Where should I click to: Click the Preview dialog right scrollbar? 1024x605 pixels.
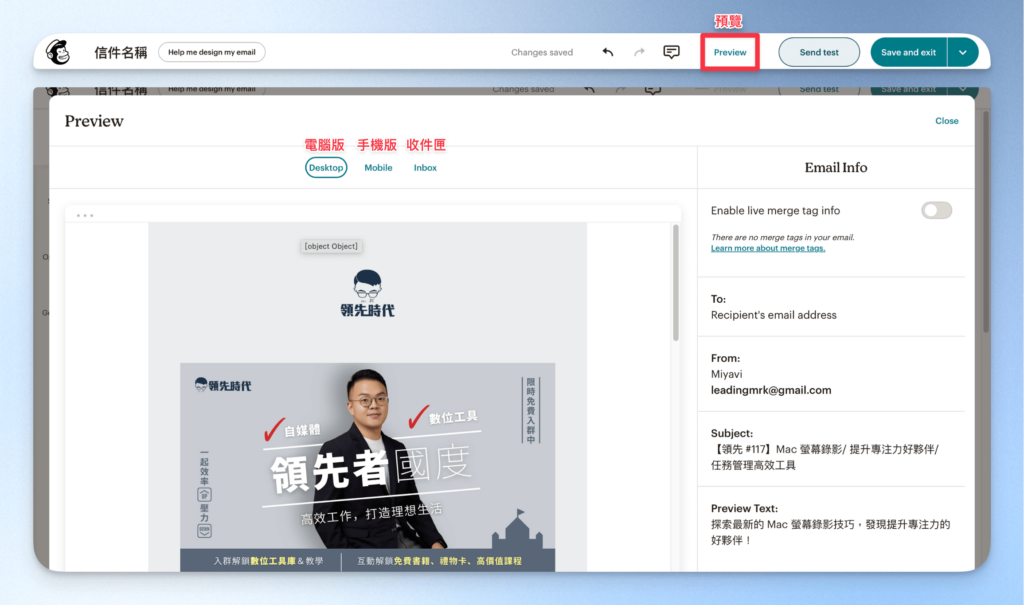985,222
